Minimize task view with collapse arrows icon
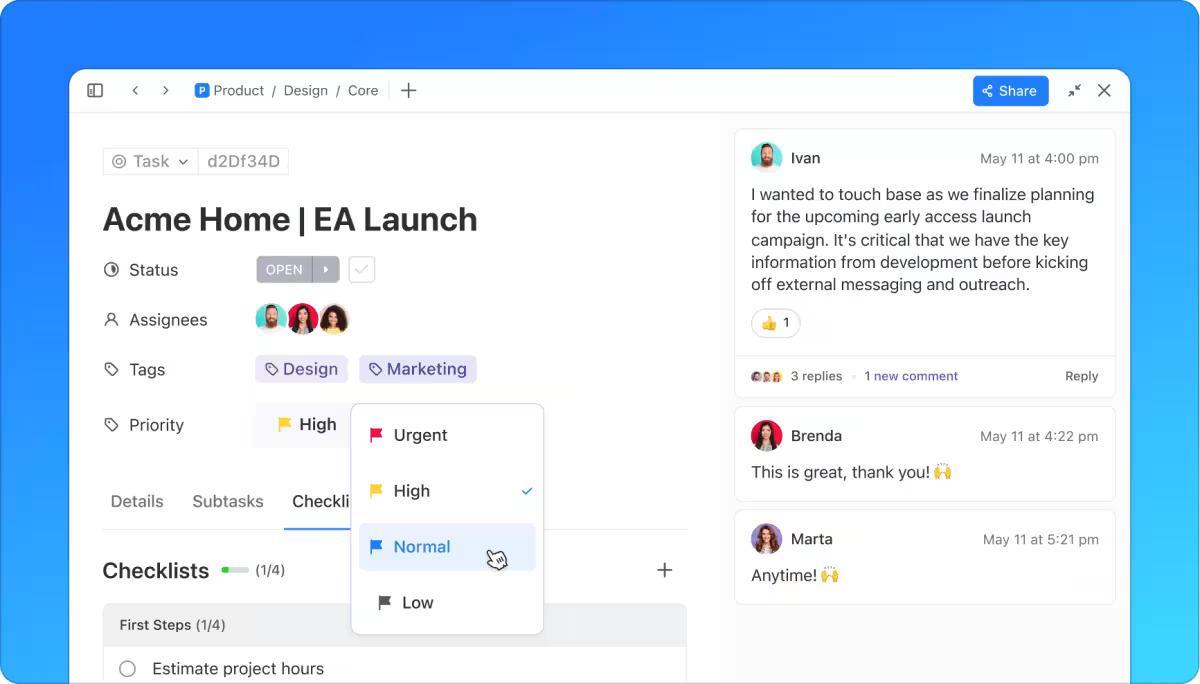This screenshot has width=1200, height=684. point(1074,90)
